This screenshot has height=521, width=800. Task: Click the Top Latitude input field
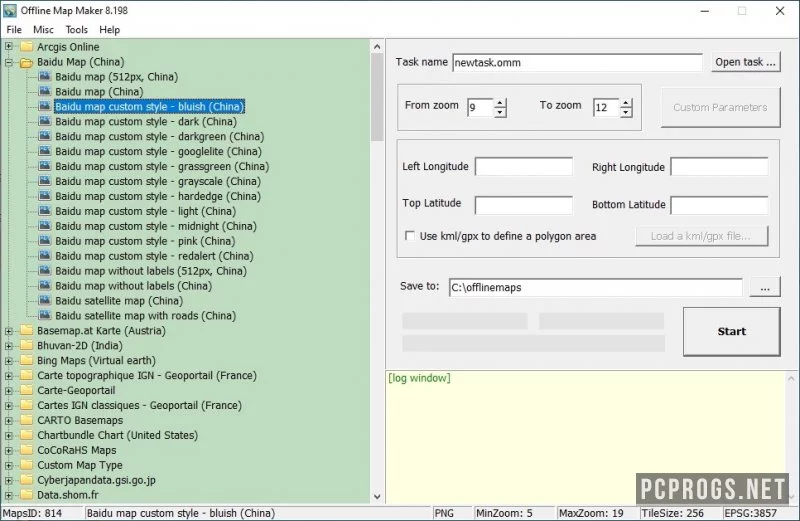point(524,205)
